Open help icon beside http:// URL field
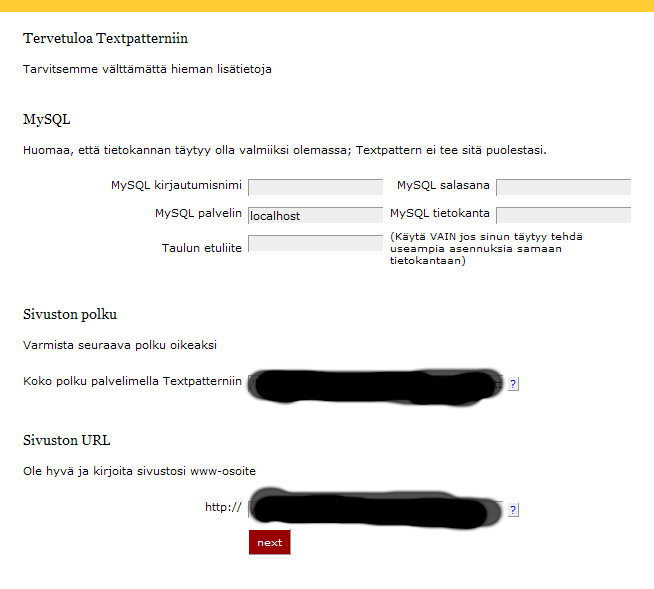The image size is (654, 589). click(513, 510)
